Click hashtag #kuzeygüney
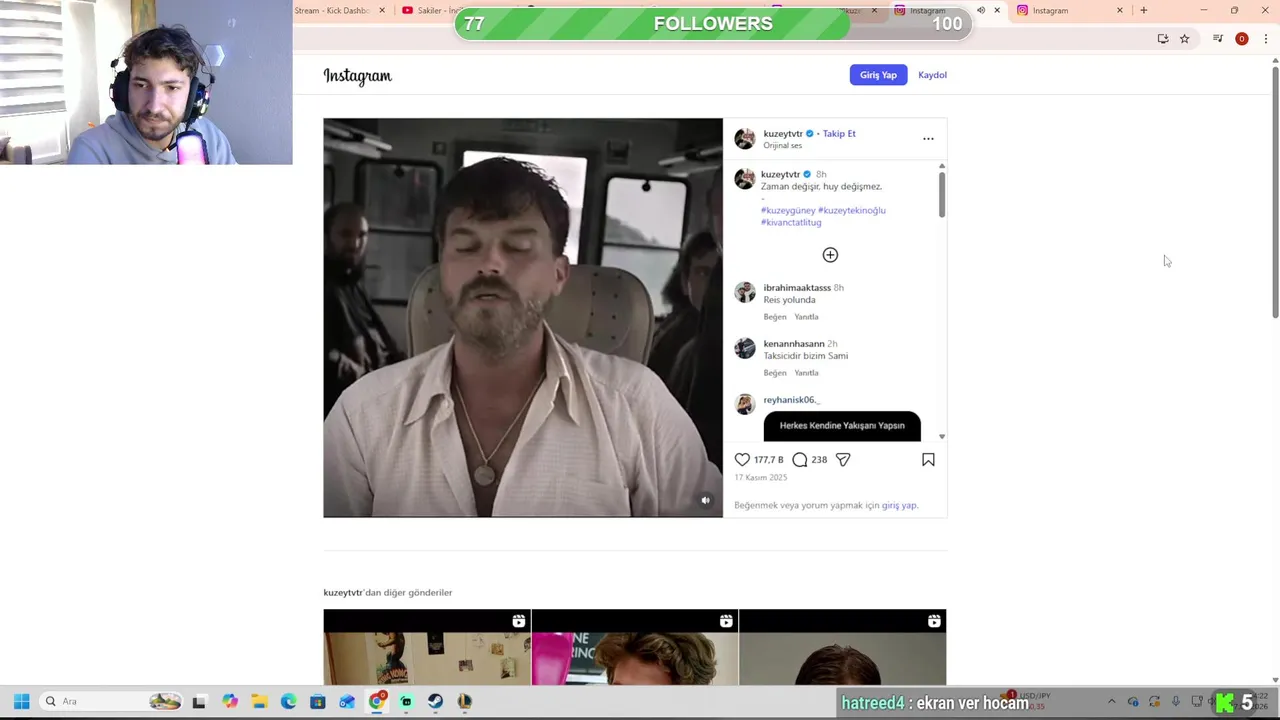This screenshot has height=720, width=1280. (x=788, y=211)
